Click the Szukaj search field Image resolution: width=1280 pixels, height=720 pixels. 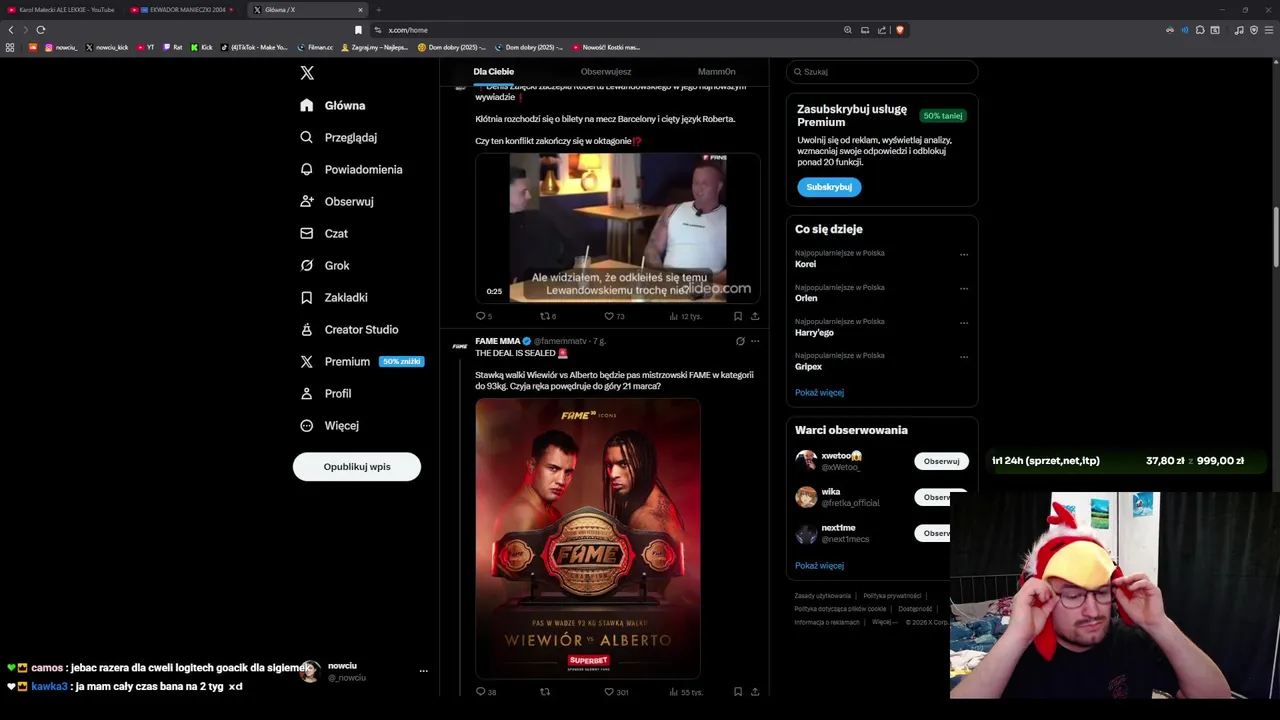click(x=881, y=72)
